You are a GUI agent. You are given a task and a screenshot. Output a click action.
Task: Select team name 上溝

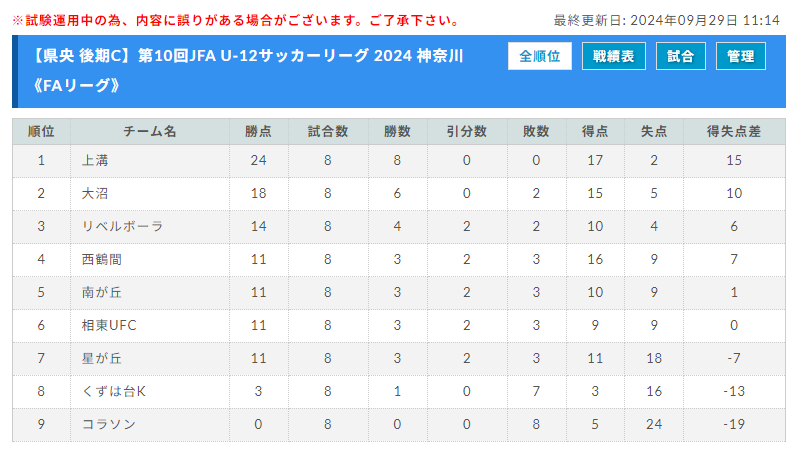pos(95,160)
